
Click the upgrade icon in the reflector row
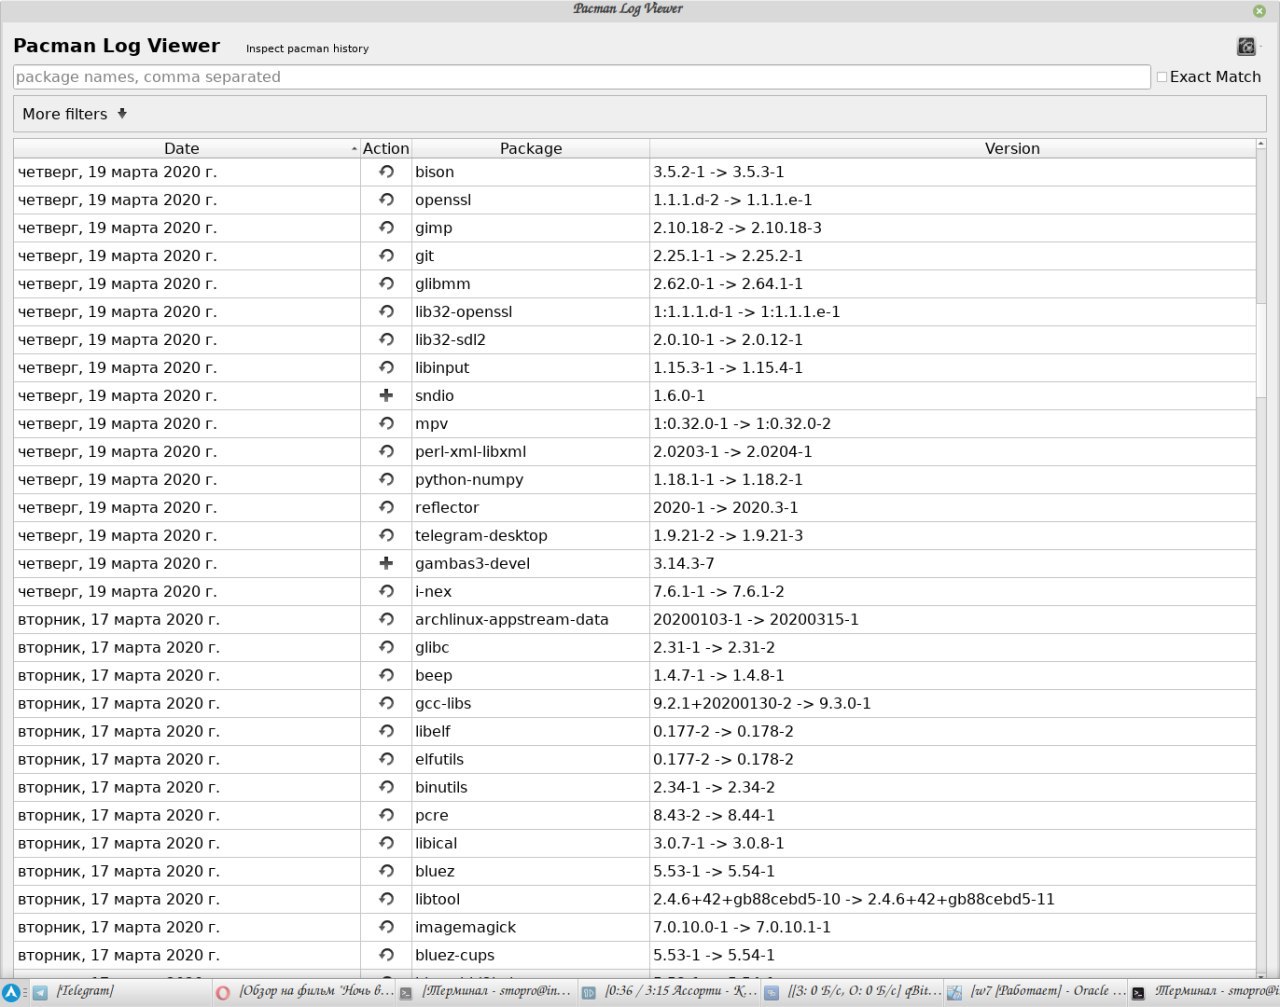(386, 508)
